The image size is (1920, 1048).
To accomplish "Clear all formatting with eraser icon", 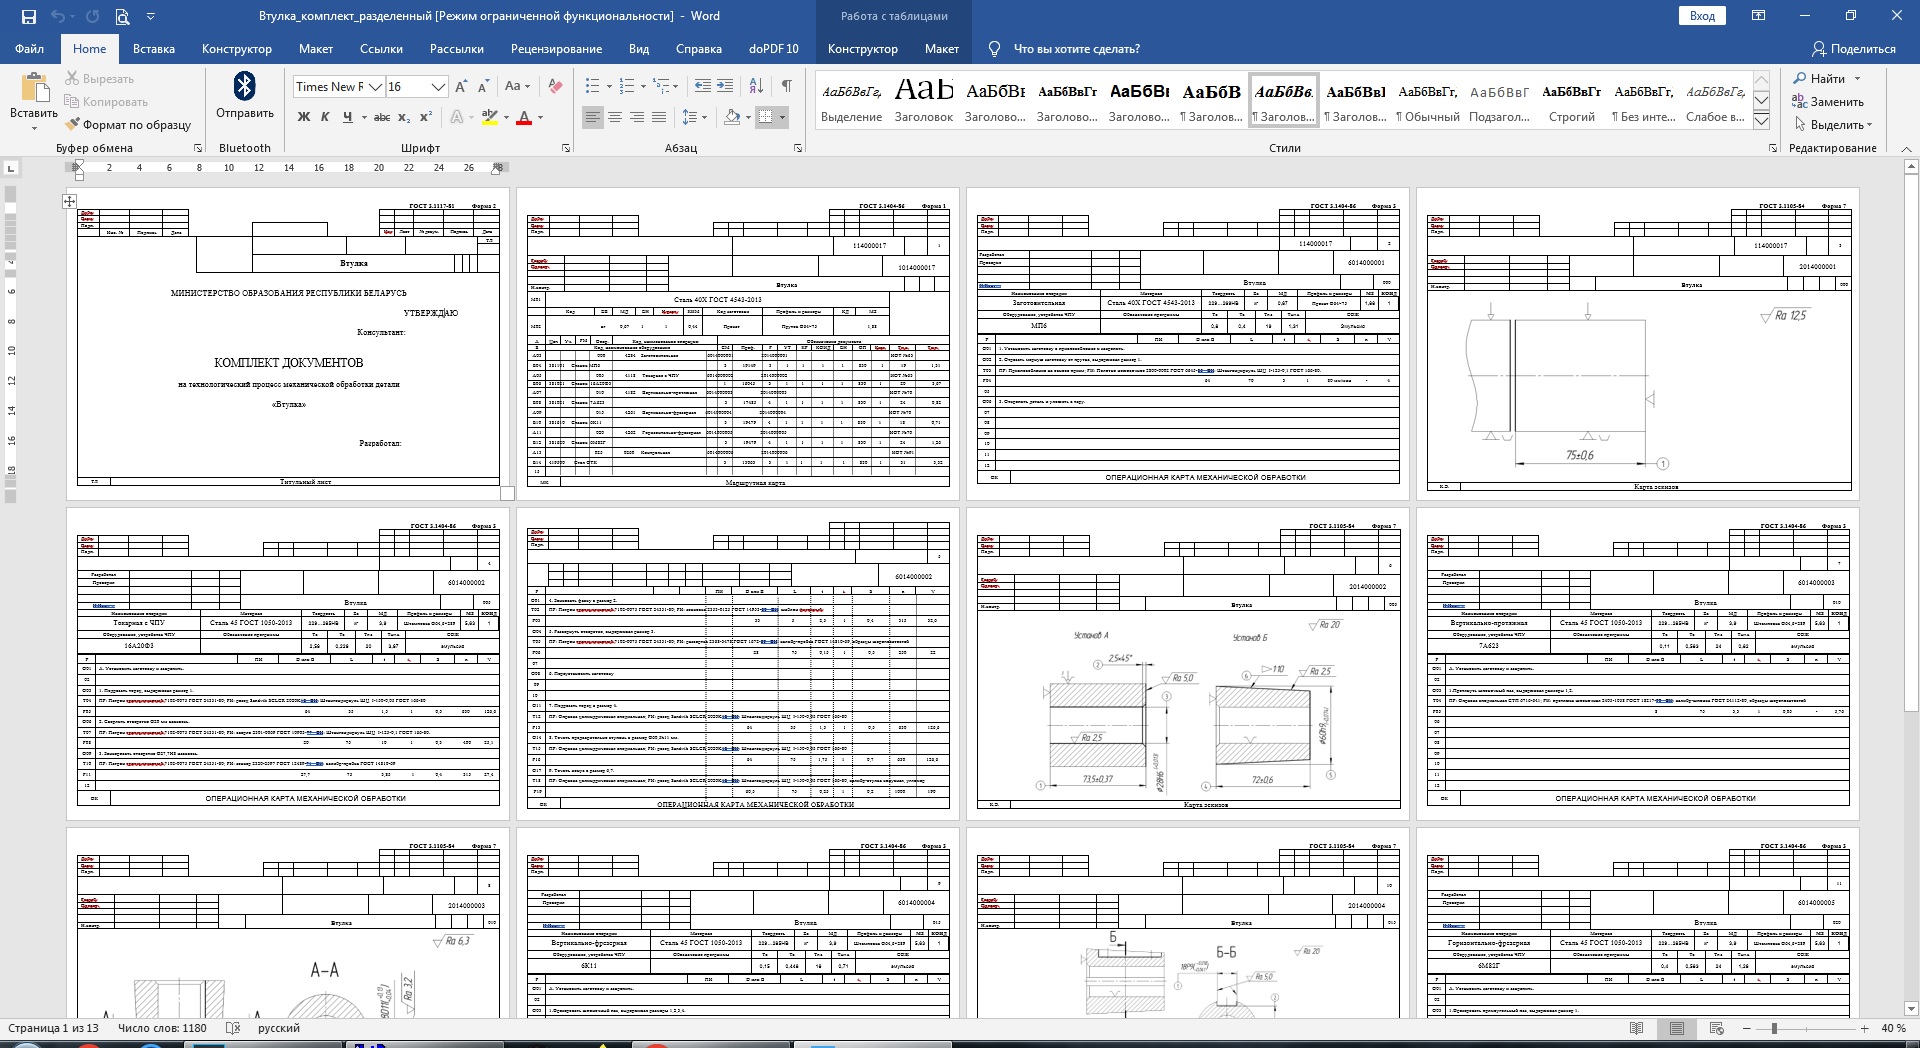I will [x=555, y=87].
